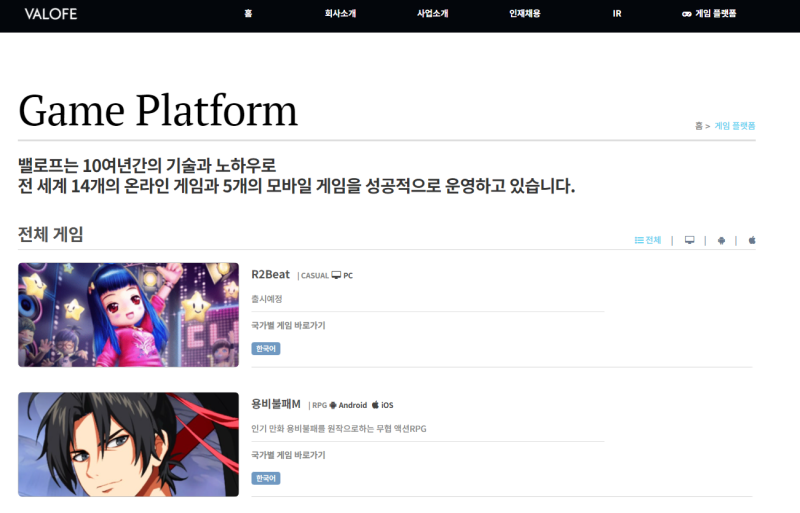Image resolution: width=800 pixels, height=513 pixels.
Task: Filter games by Apple iOS icon
Action: tap(752, 240)
